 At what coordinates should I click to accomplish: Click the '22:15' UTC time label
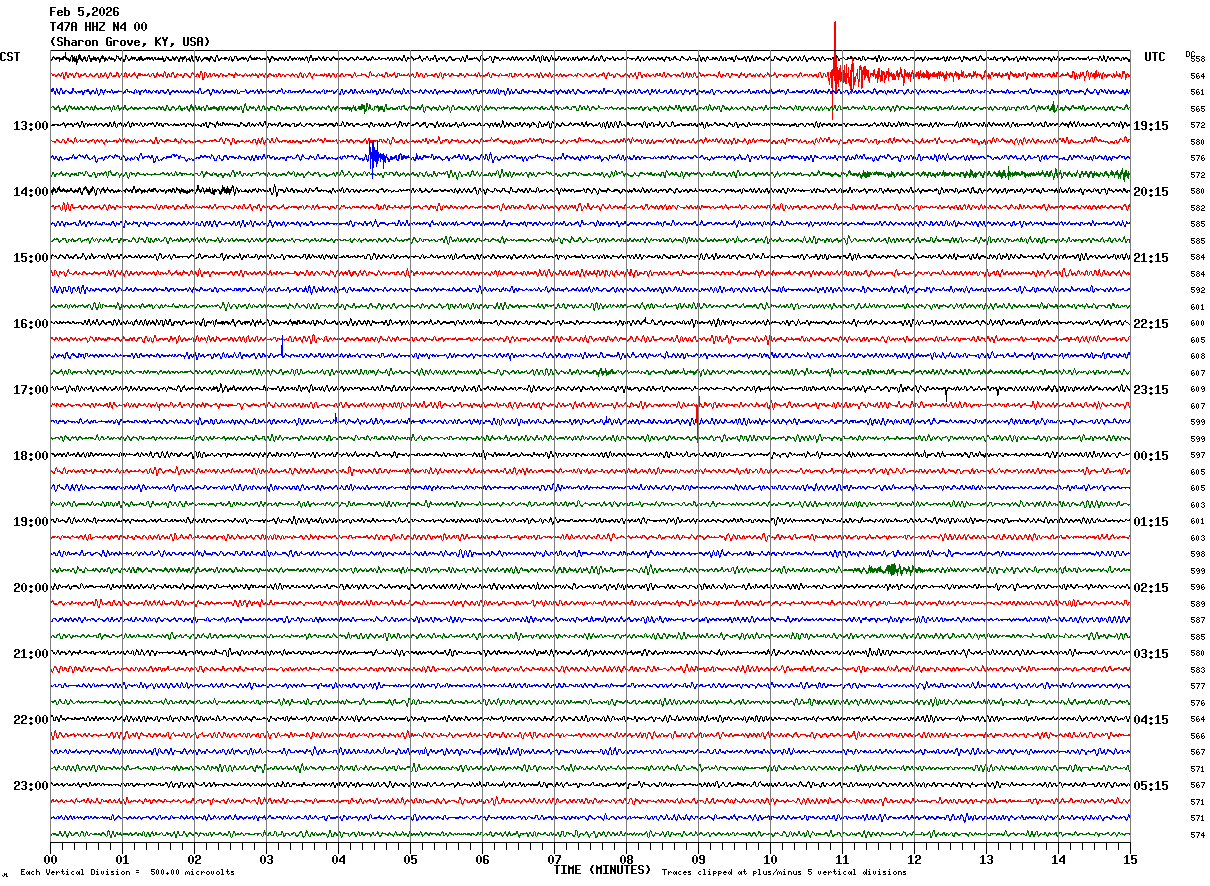click(1151, 324)
